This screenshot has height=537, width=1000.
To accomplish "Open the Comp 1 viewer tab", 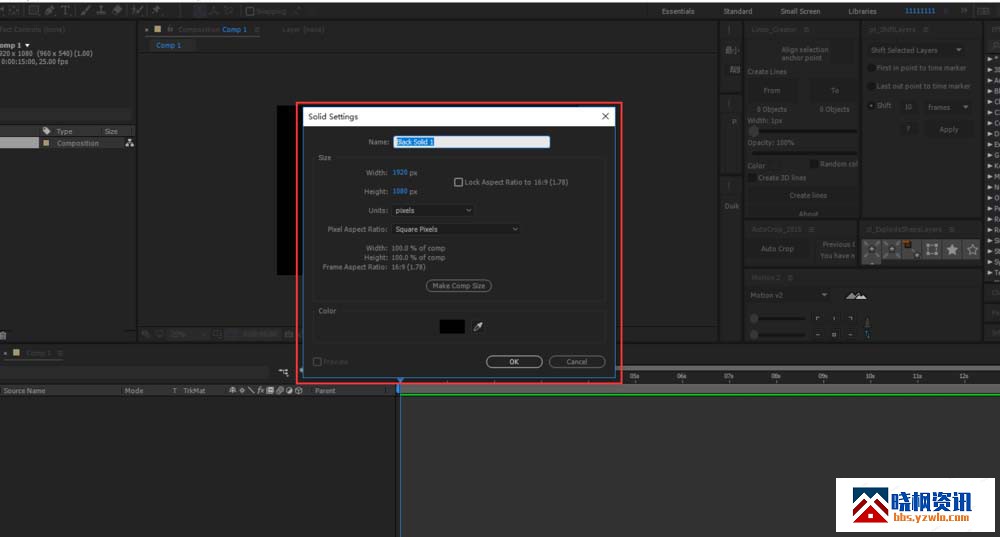I will coord(168,45).
